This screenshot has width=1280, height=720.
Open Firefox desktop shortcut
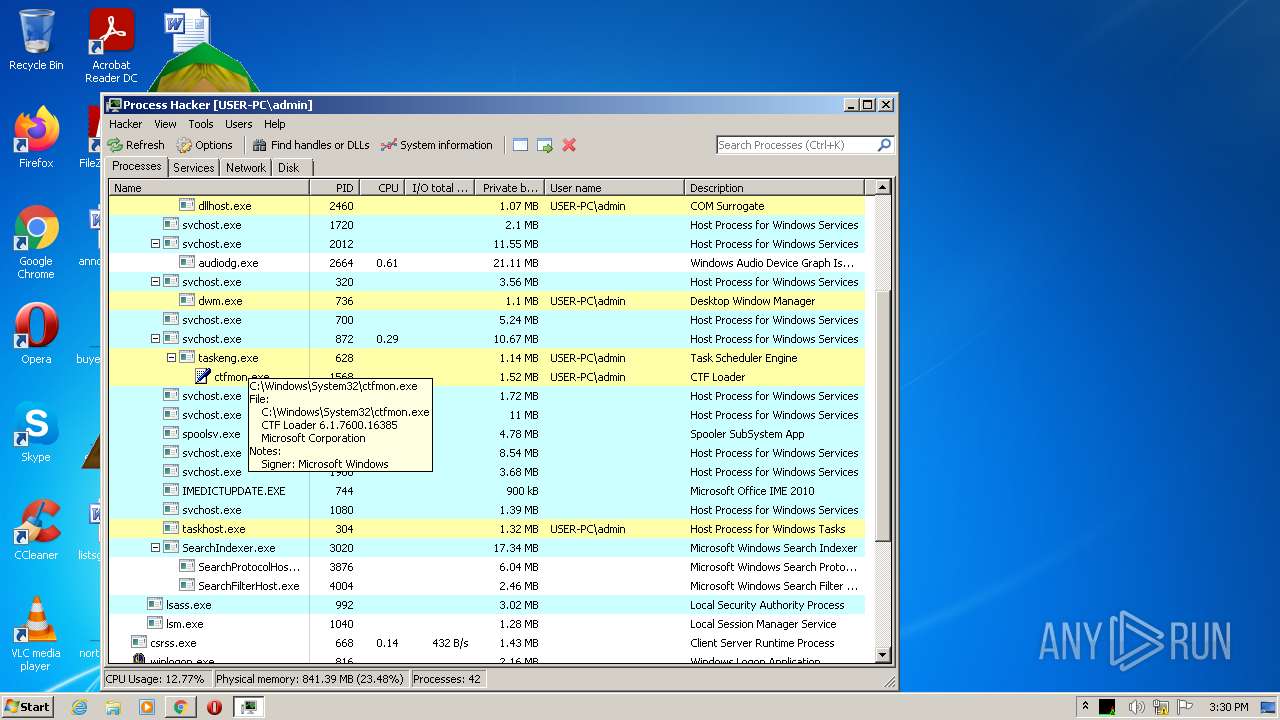coord(36,138)
